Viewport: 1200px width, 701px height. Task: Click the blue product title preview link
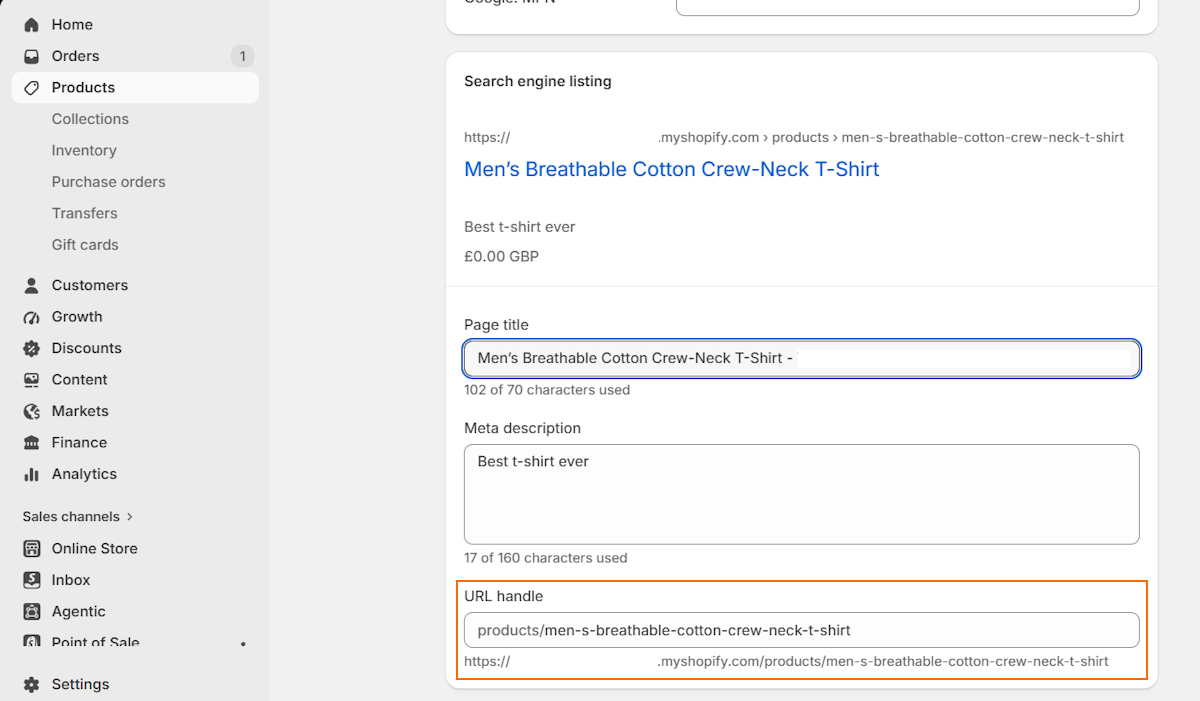coord(672,169)
